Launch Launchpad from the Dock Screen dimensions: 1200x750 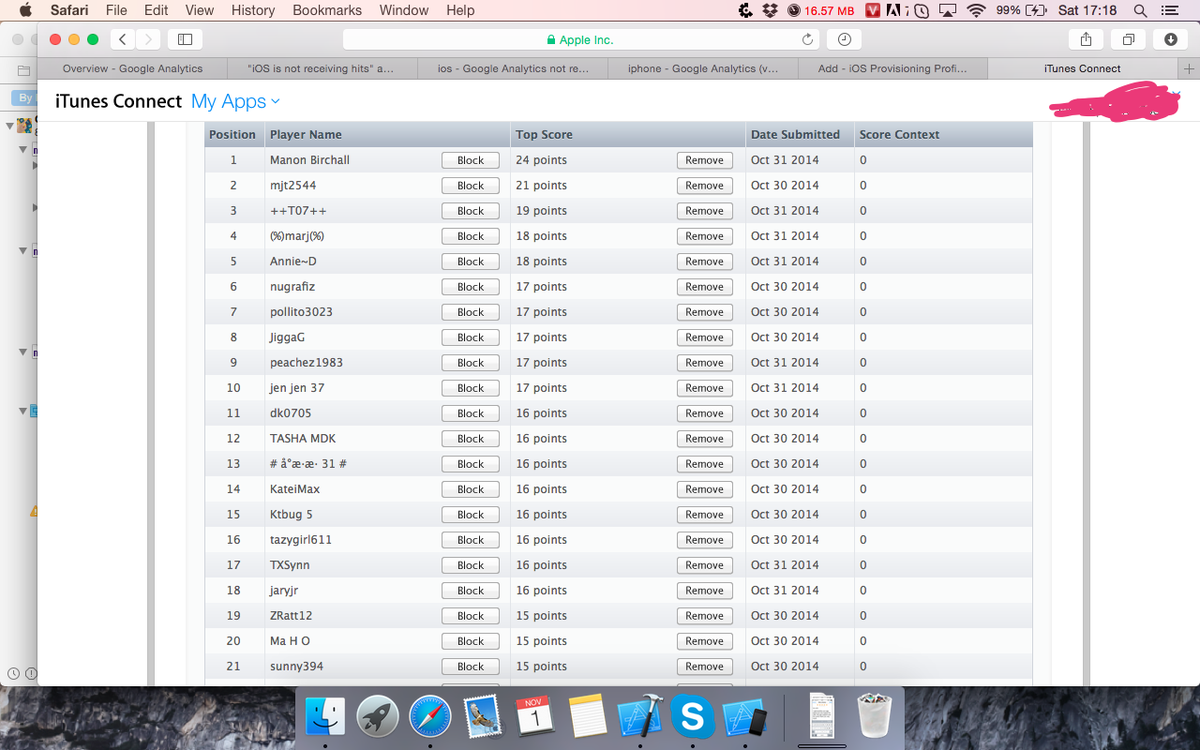tap(378, 716)
